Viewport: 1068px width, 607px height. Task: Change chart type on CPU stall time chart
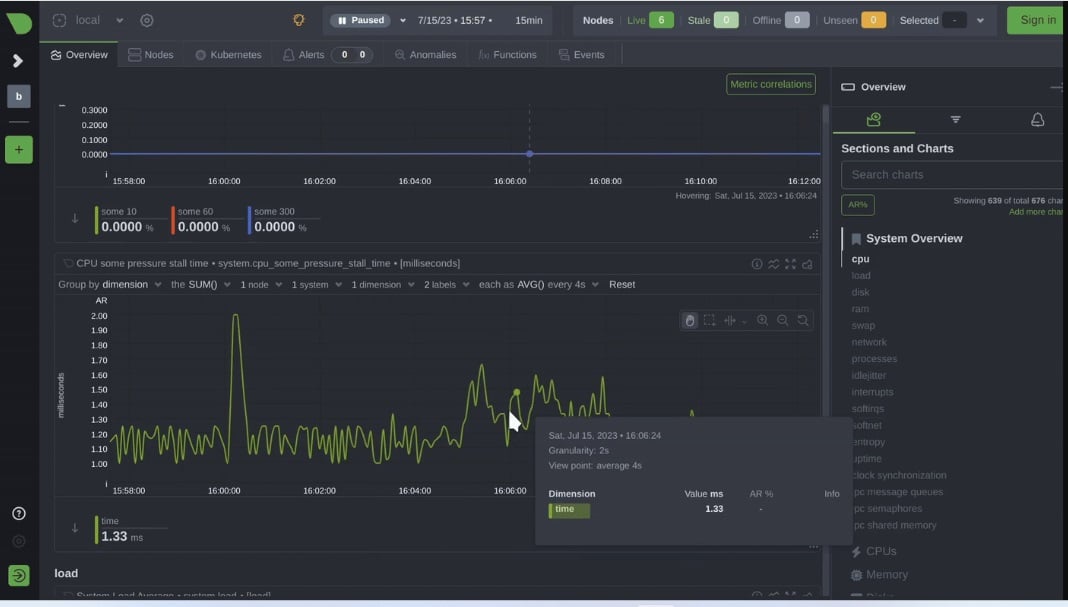click(774, 264)
